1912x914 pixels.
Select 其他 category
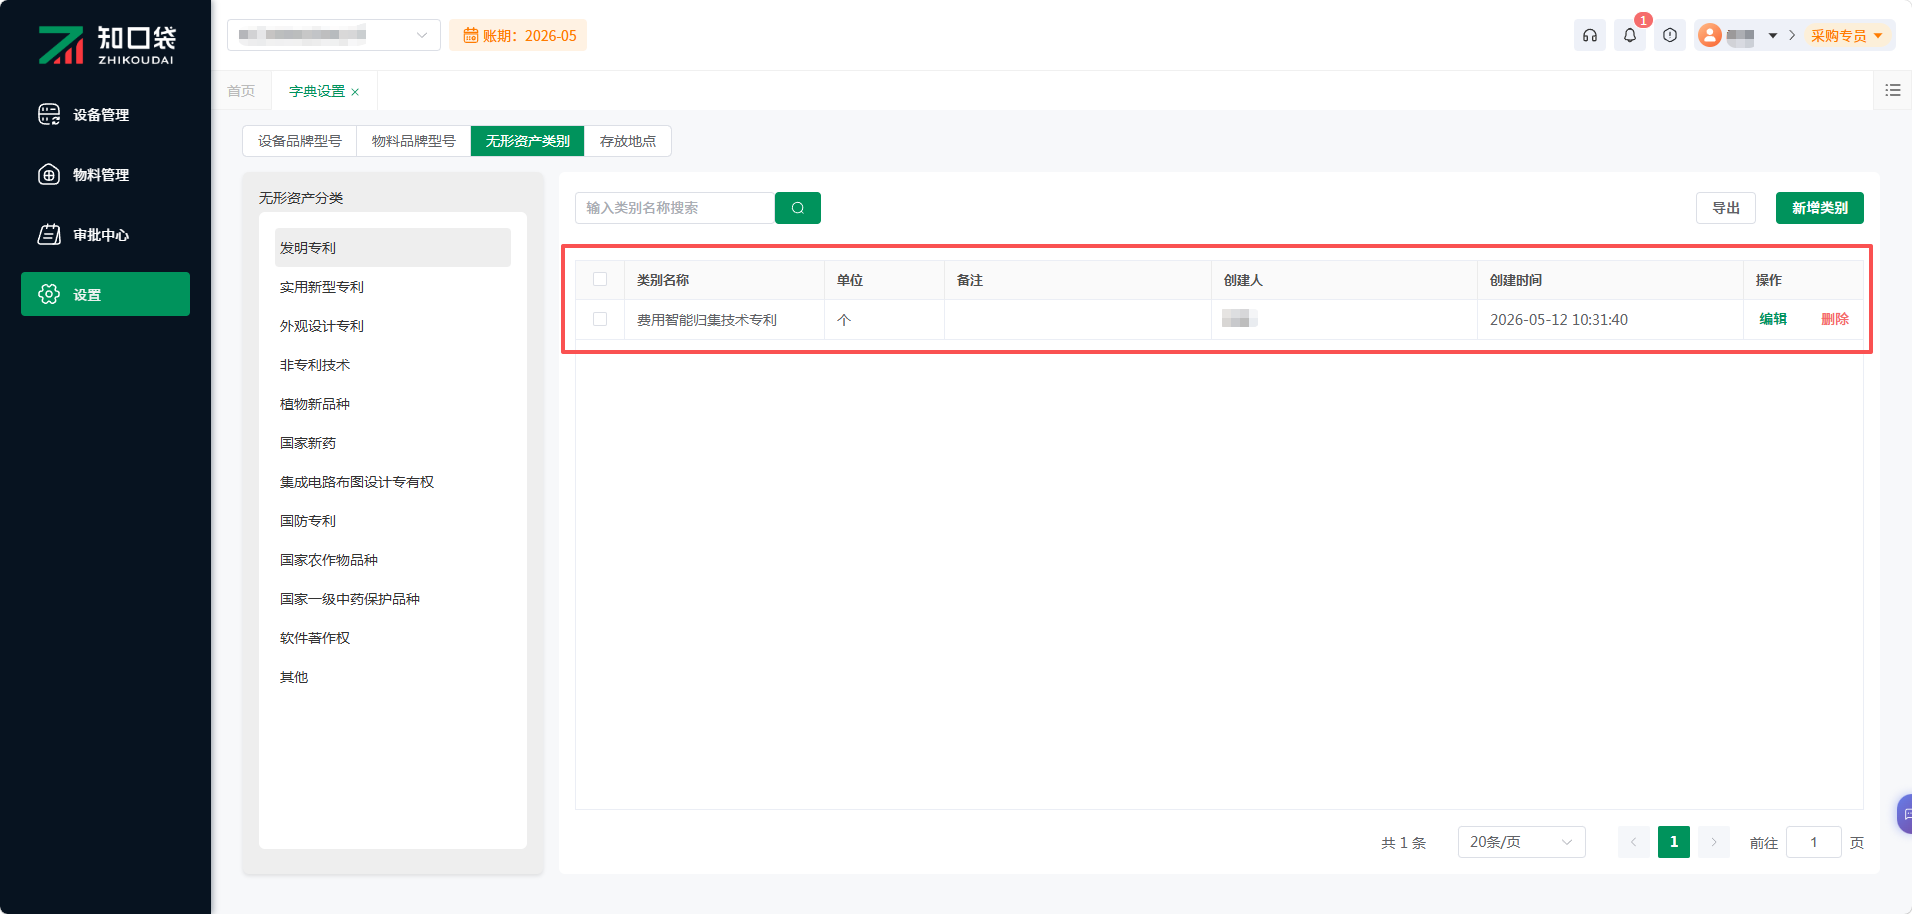393,677
